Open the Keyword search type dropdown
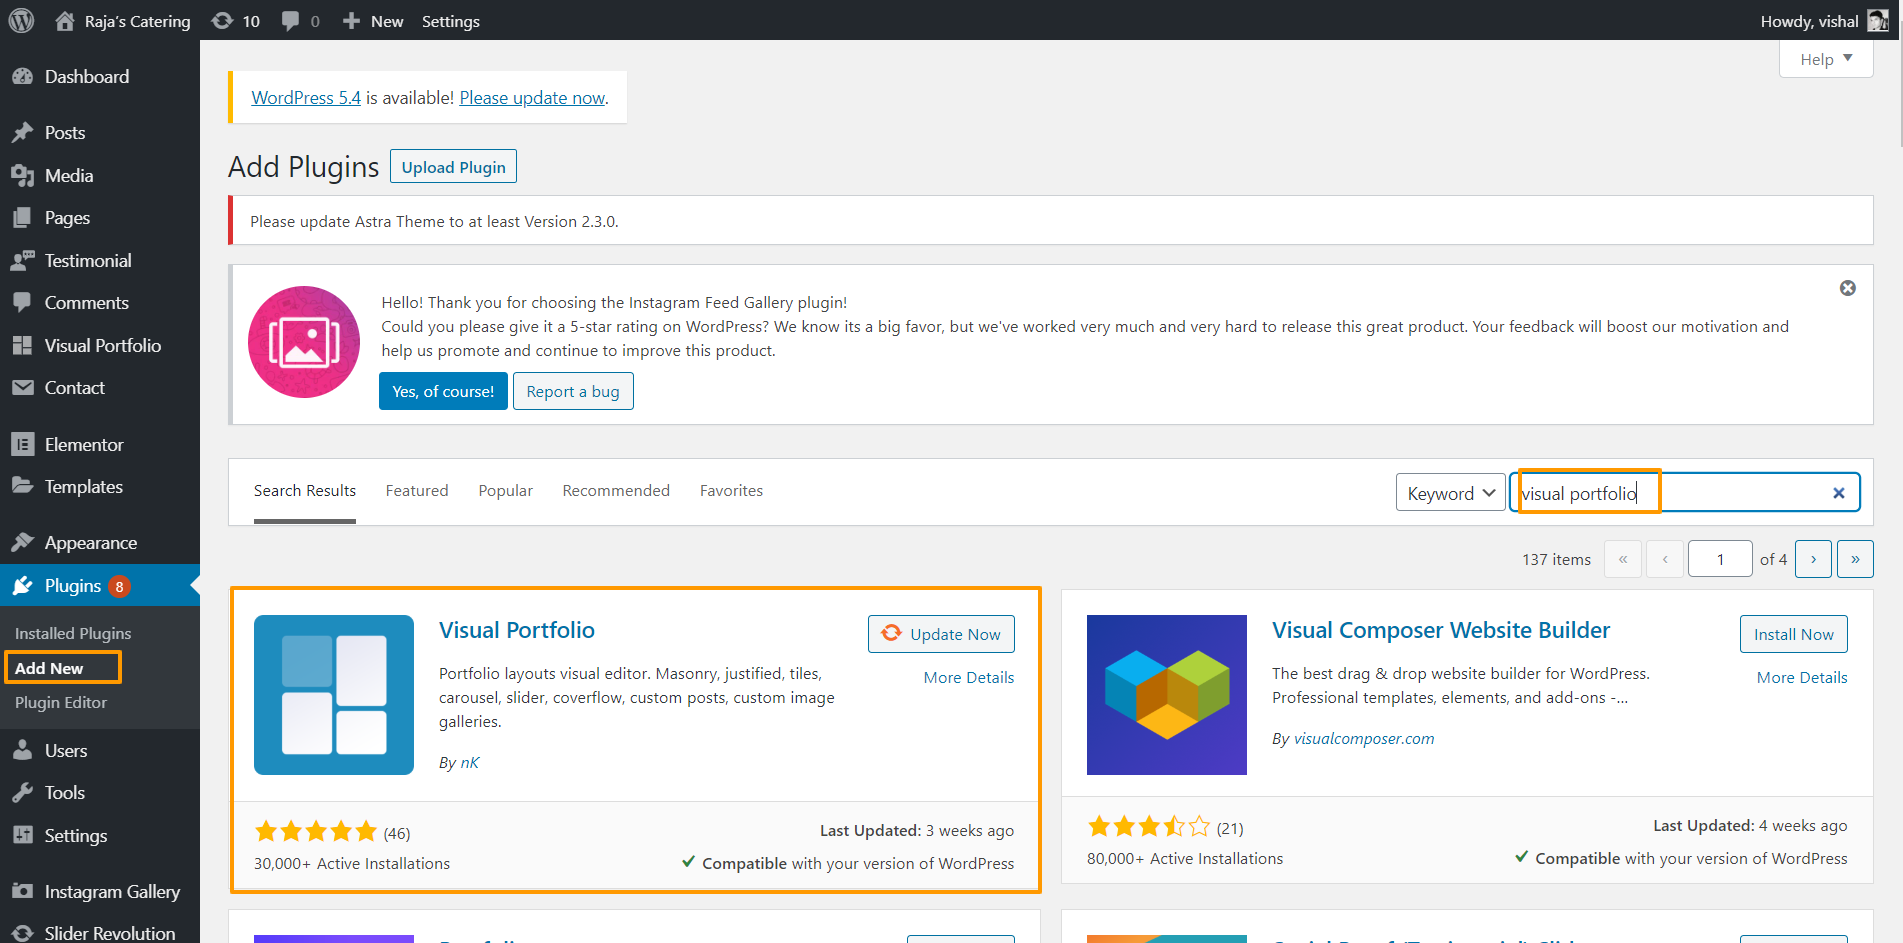 (x=1450, y=493)
